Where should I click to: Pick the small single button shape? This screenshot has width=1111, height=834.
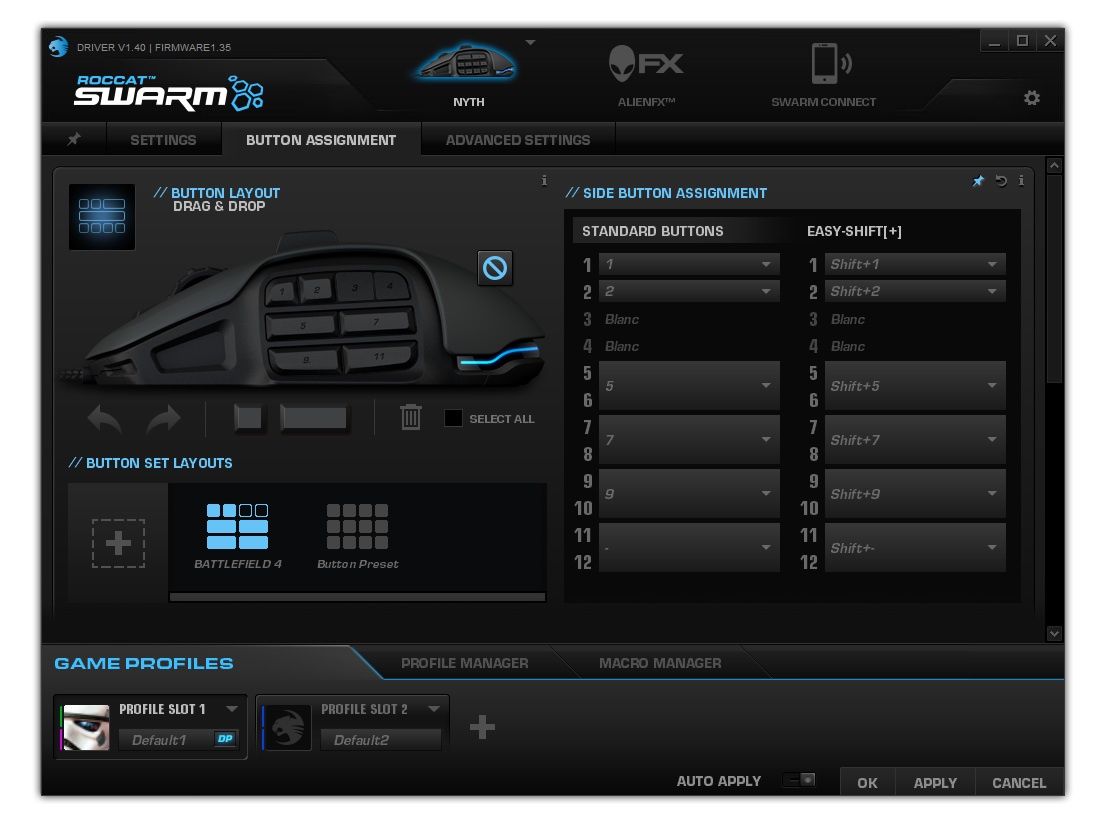(249, 418)
